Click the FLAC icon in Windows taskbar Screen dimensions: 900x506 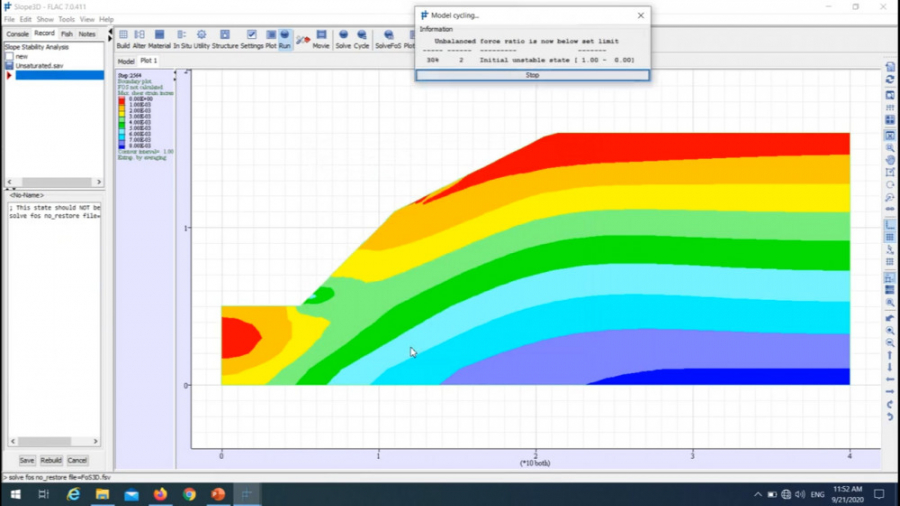pos(247,494)
